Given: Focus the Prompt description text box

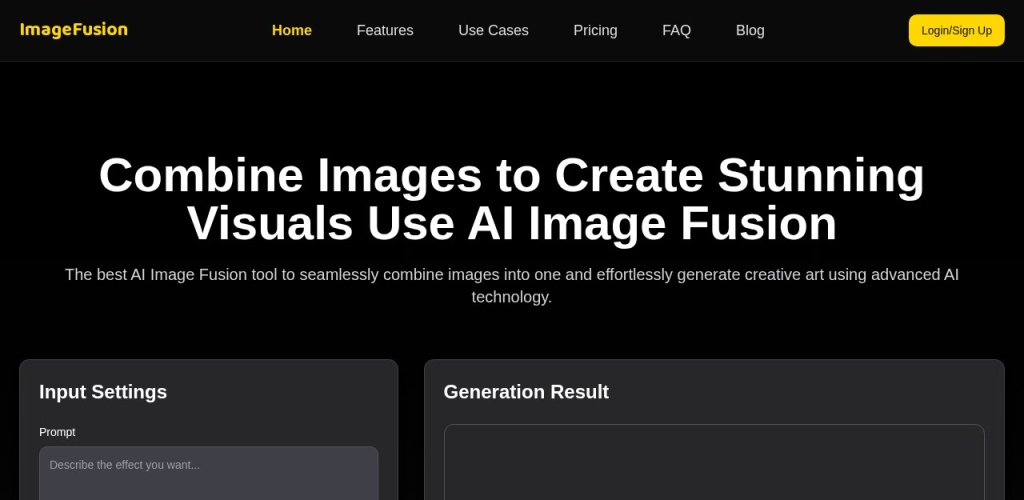Looking at the screenshot, I should (208, 480).
